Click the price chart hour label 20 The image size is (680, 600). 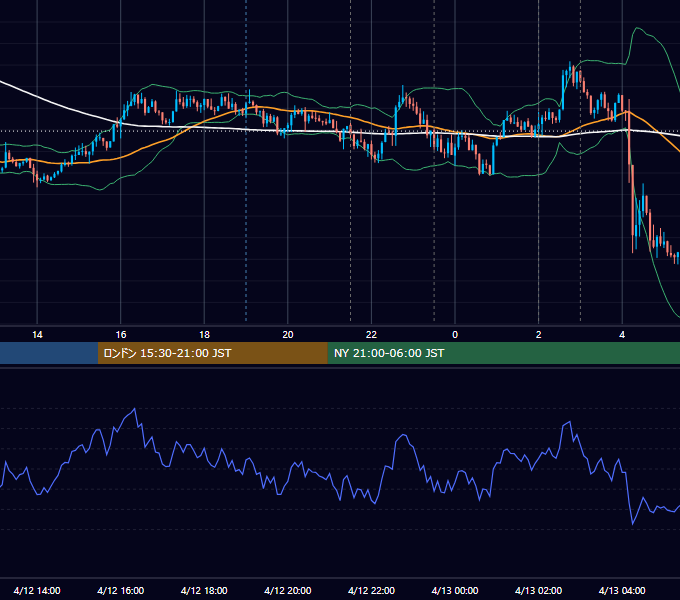point(288,335)
